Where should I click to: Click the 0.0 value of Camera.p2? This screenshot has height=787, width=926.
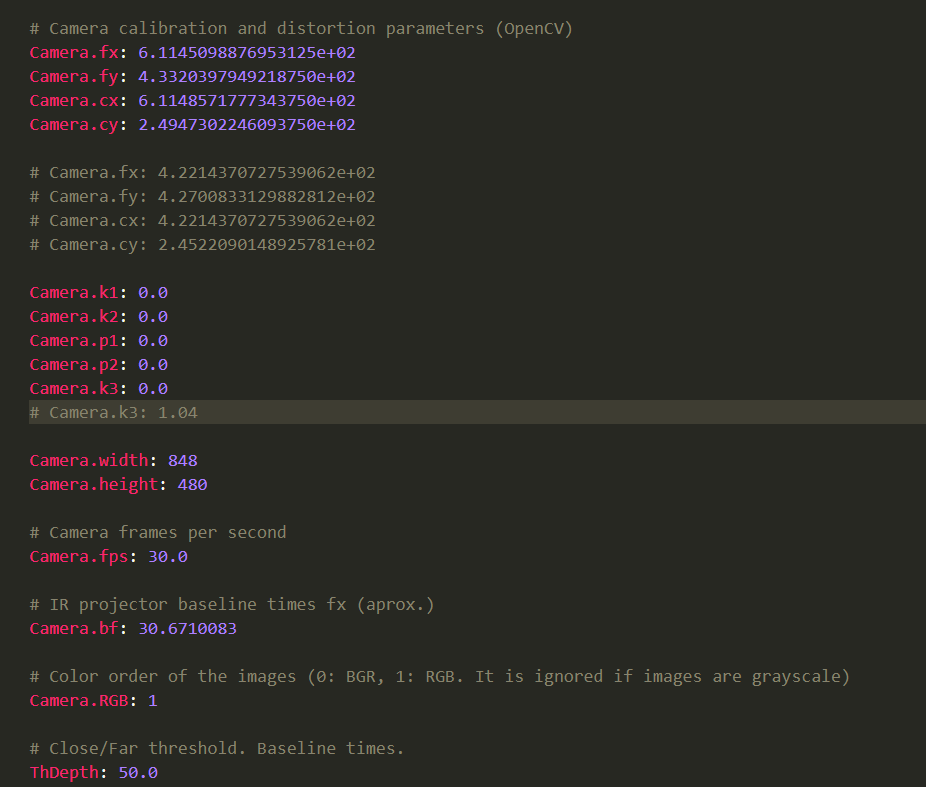point(153,365)
